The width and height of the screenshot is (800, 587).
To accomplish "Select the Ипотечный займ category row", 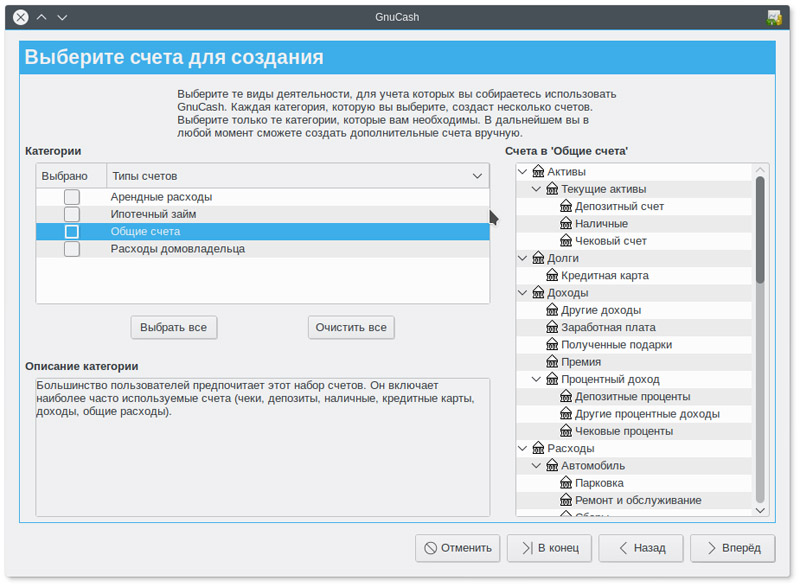I will [x=263, y=214].
